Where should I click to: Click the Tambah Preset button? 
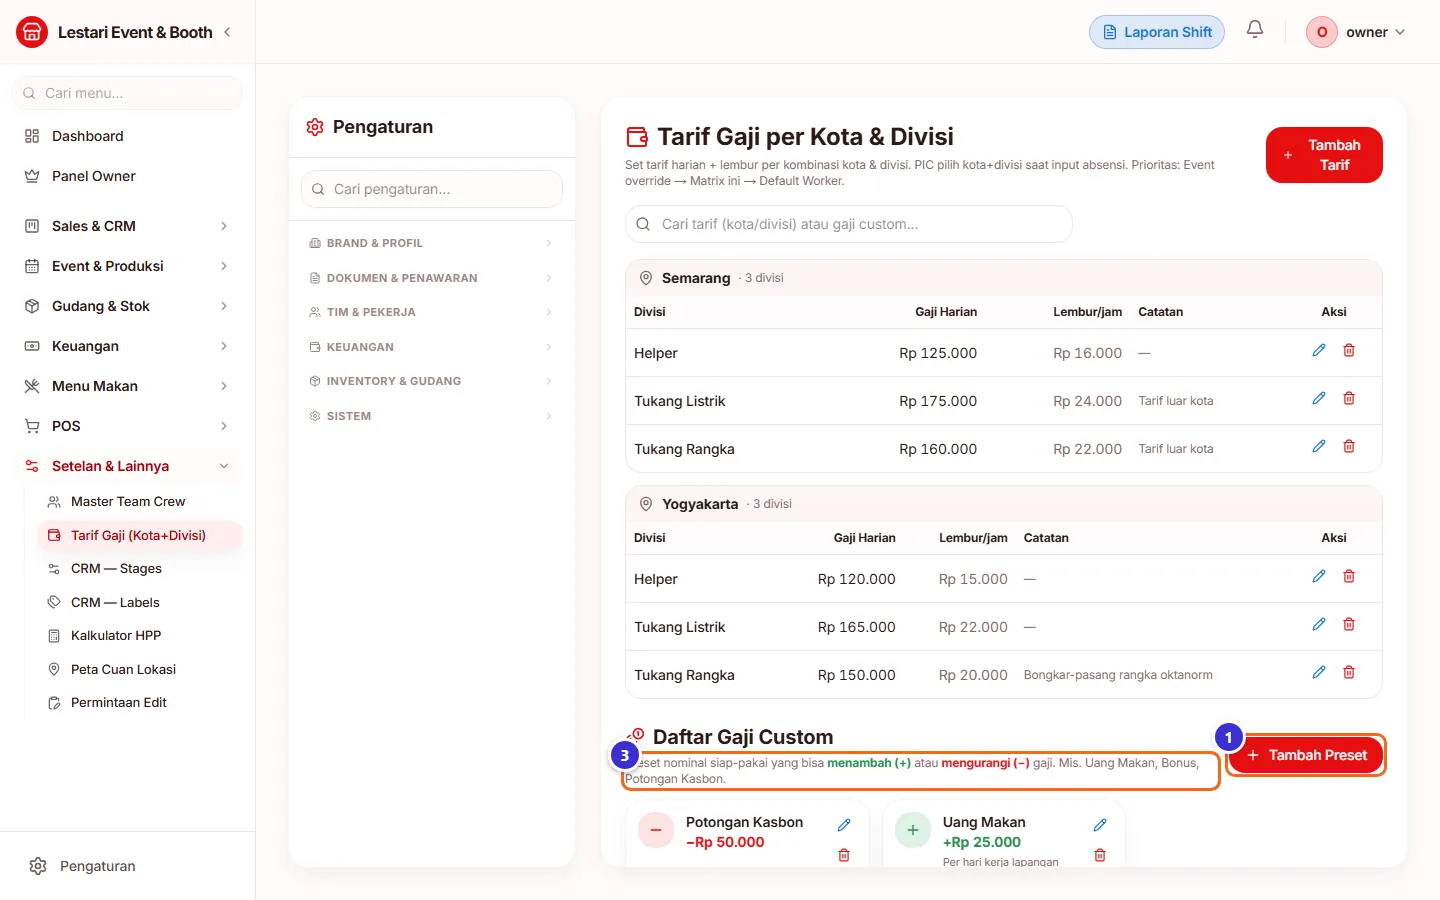(1306, 755)
